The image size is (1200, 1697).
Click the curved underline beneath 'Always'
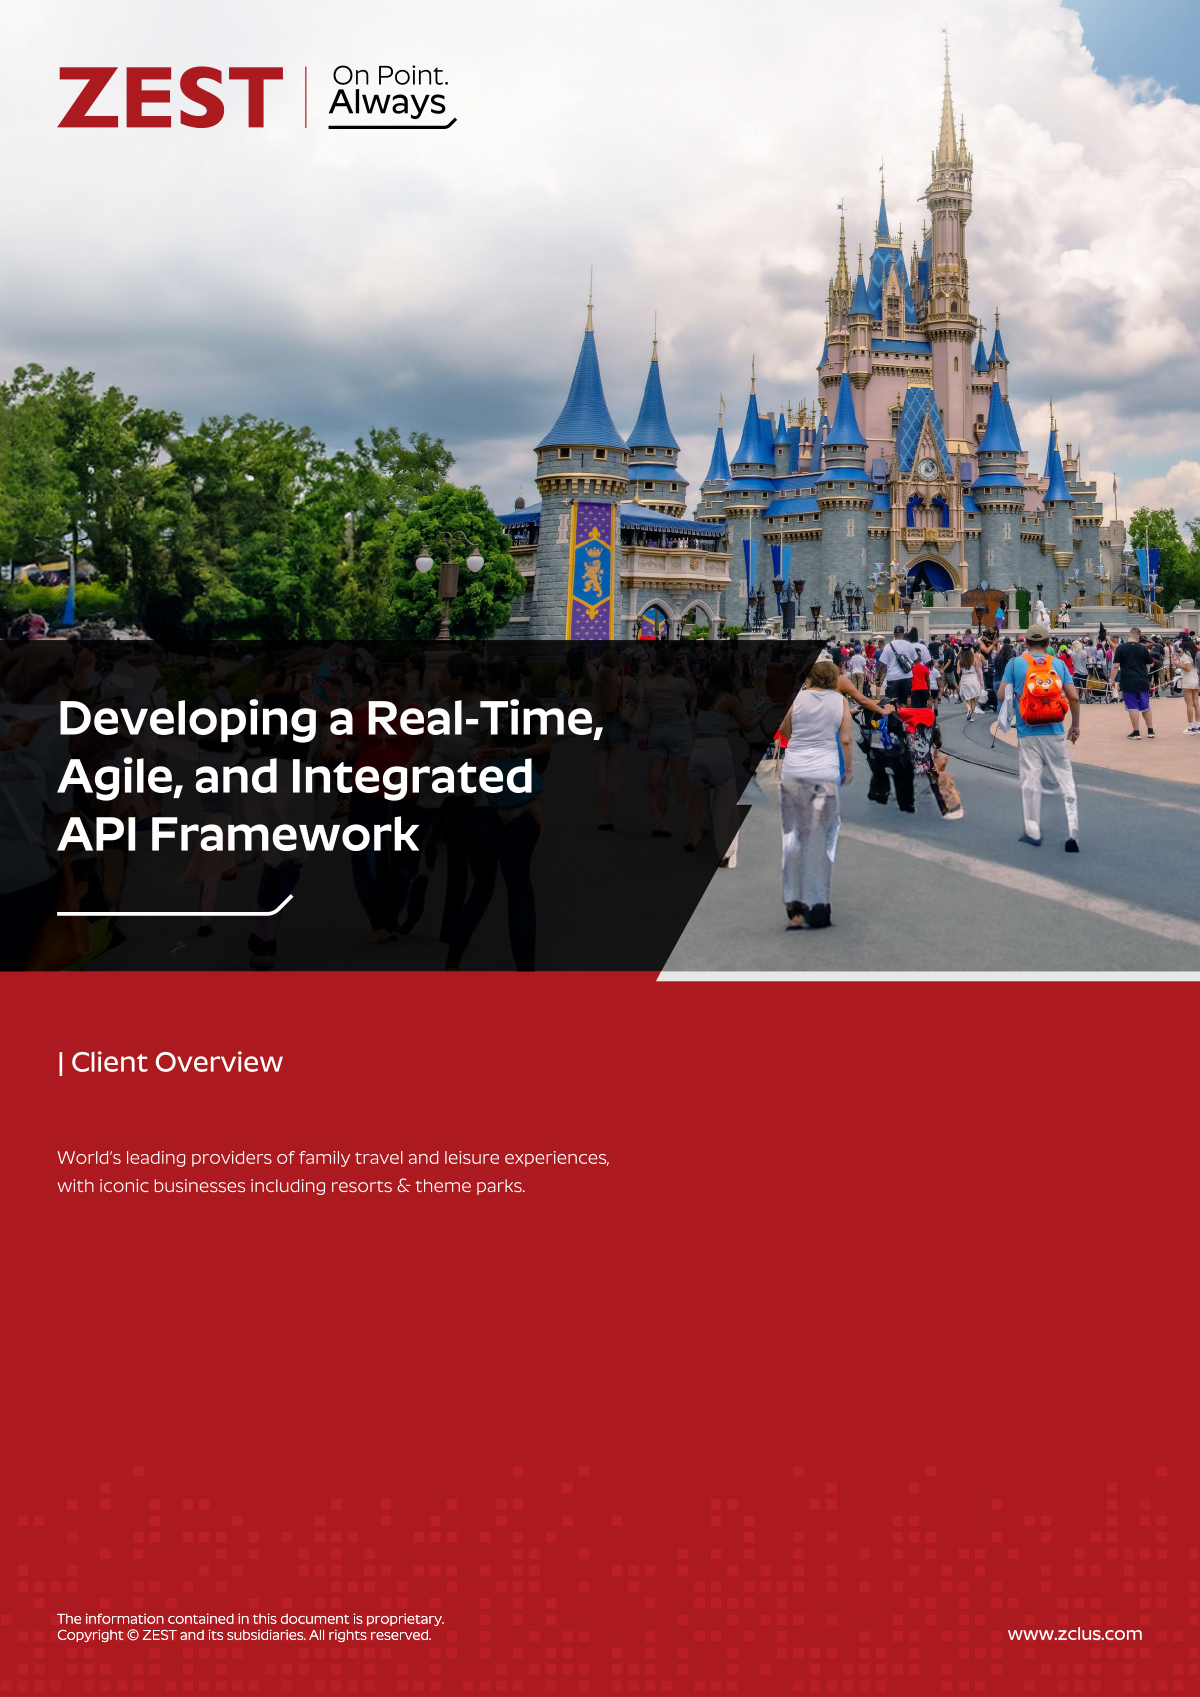click(392, 126)
